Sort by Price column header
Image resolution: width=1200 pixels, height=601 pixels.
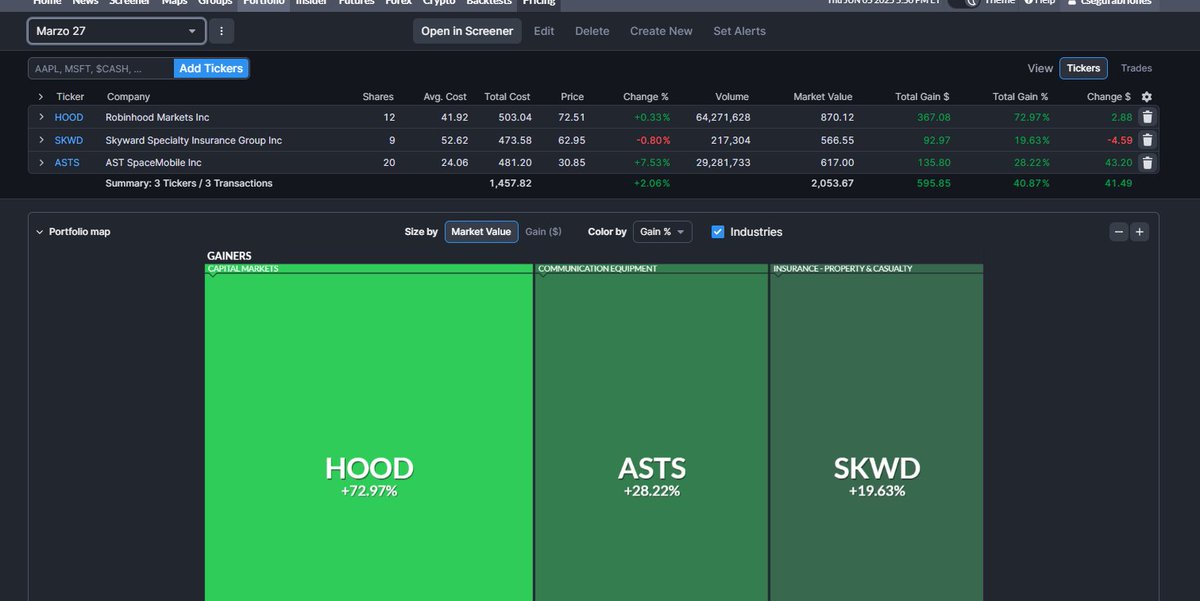572,97
